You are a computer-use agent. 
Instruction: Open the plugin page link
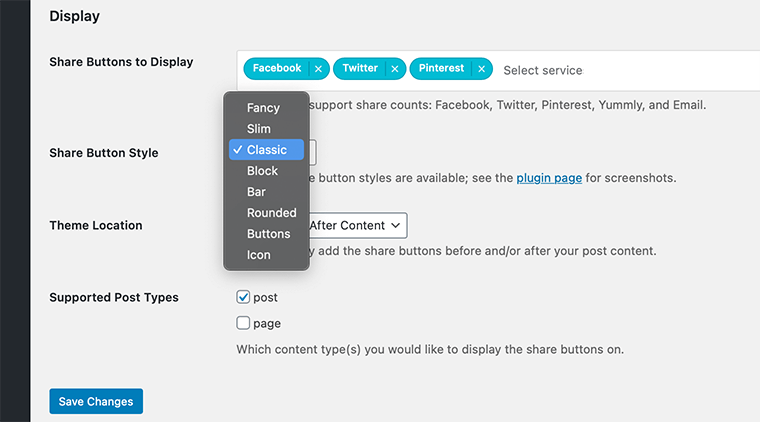[549, 178]
